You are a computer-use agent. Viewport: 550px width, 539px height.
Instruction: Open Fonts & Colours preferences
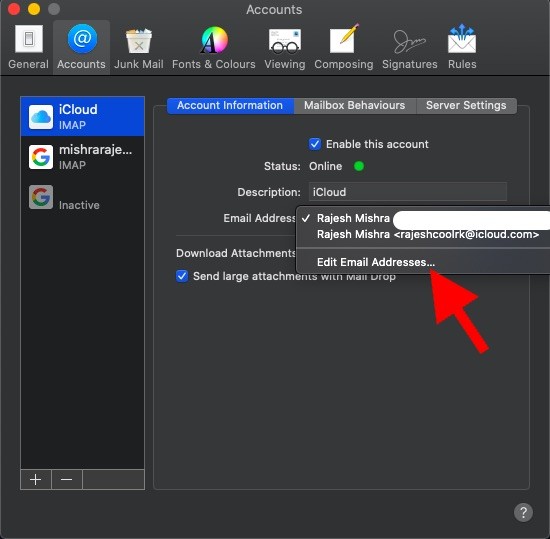click(214, 47)
